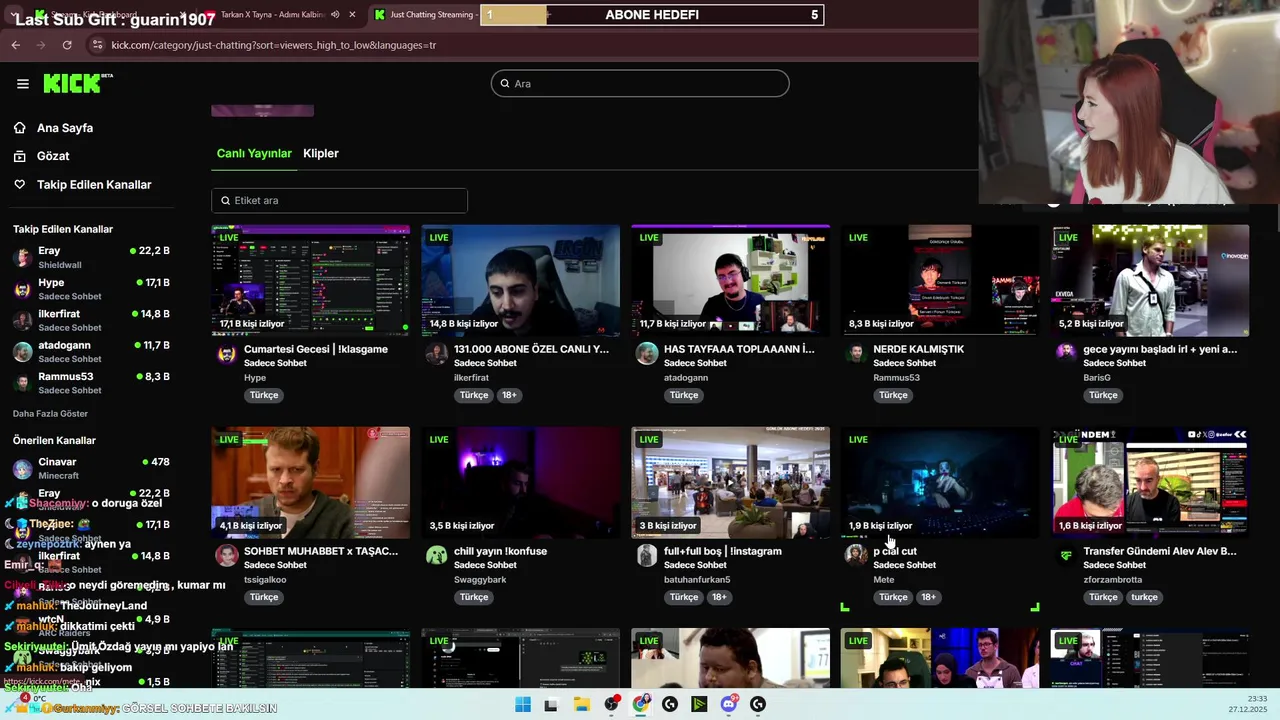Click zforzambrotta's avatar beside Transfer Gündemi title
Image resolution: width=1280 pixels, height=720 pixels.
click(1066, 555)
